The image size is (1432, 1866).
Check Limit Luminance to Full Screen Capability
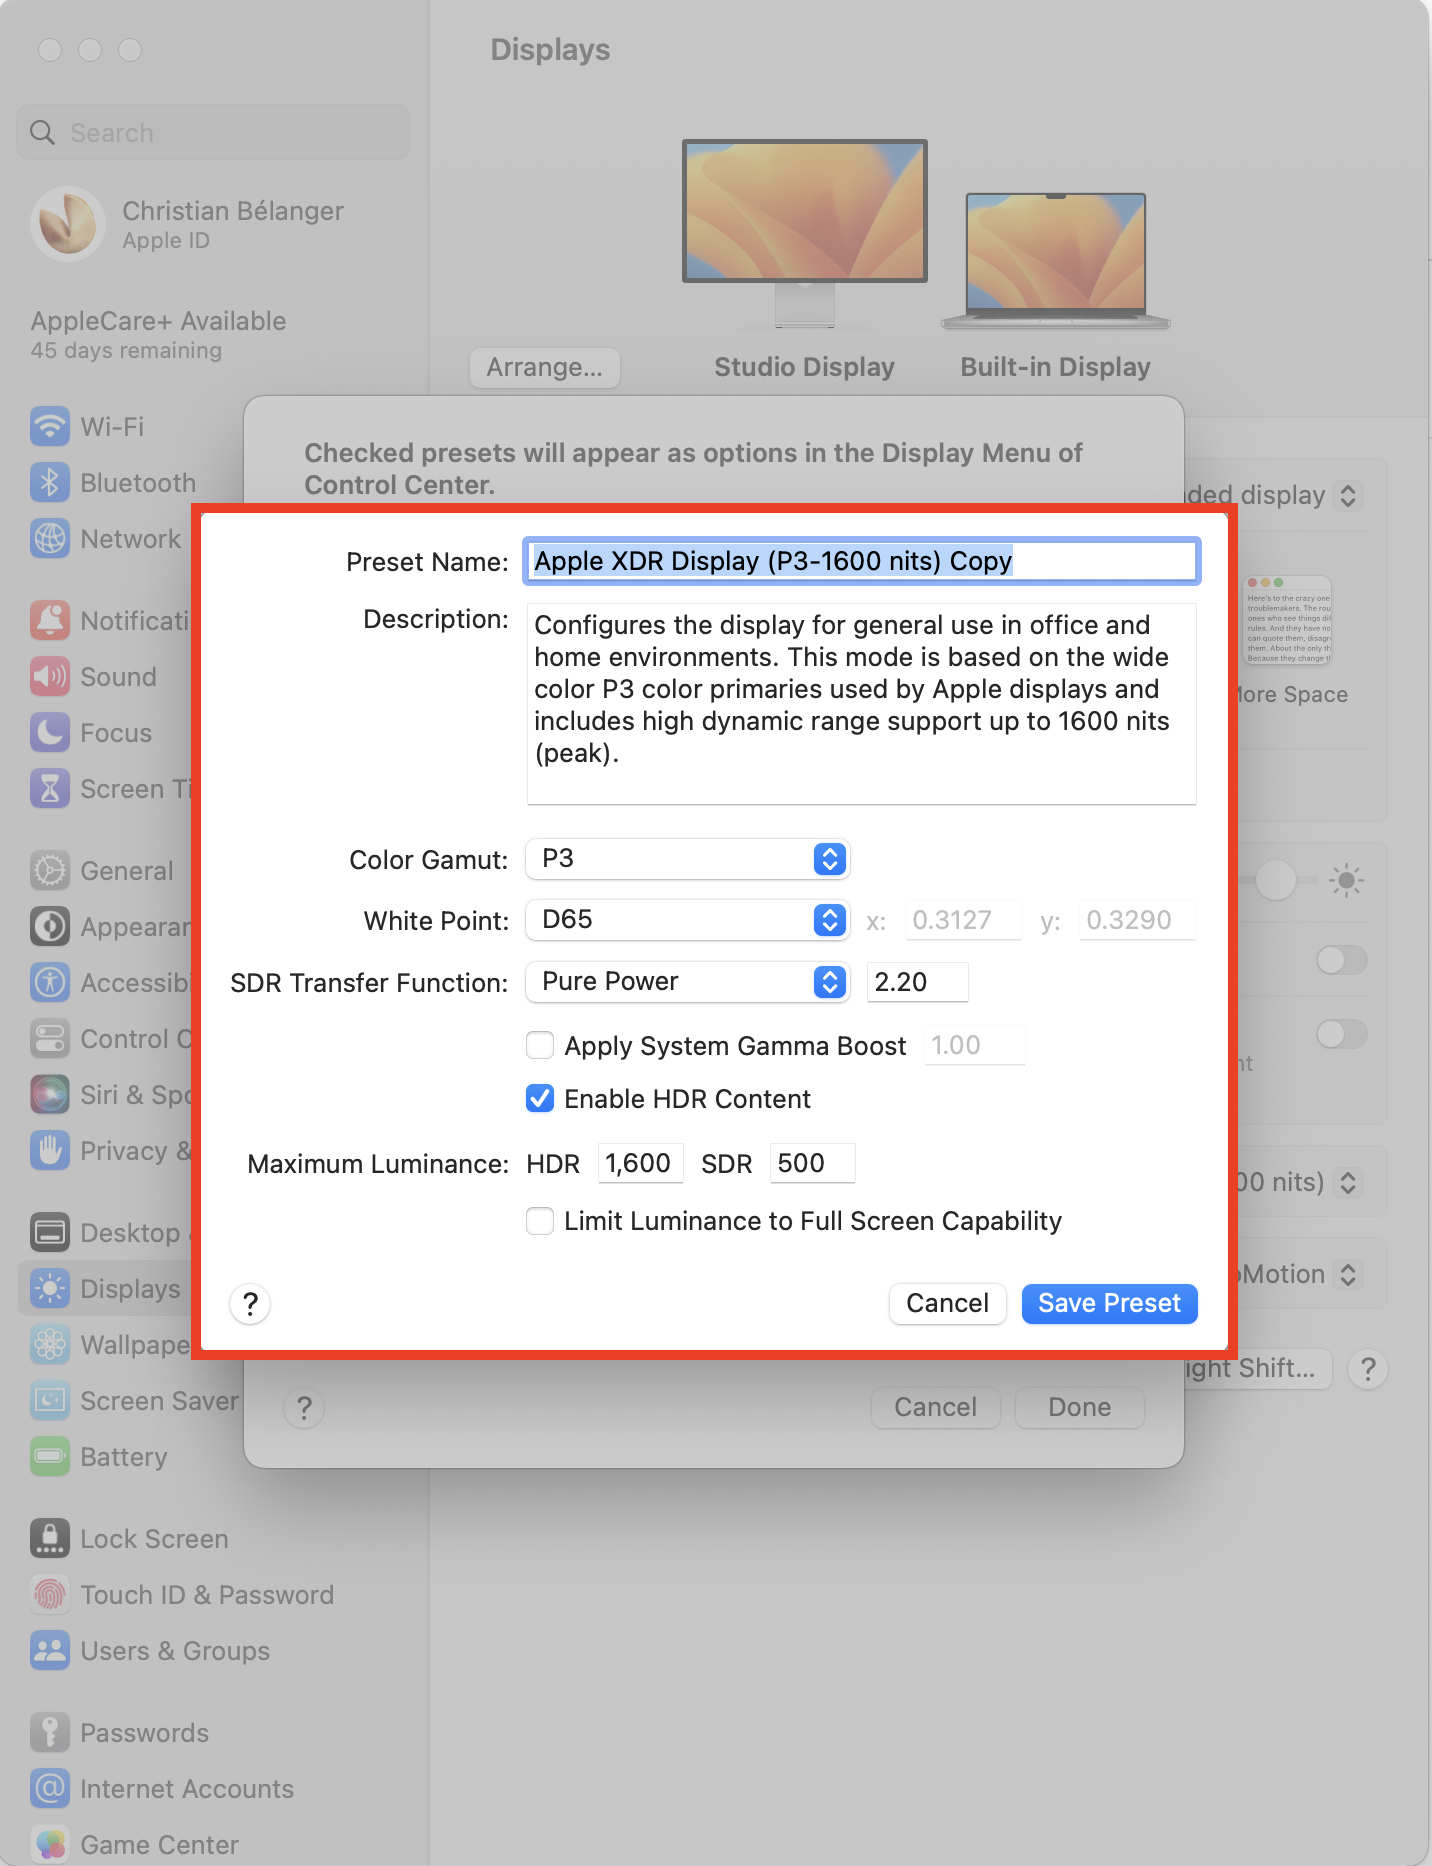(x=540, y=1220)
